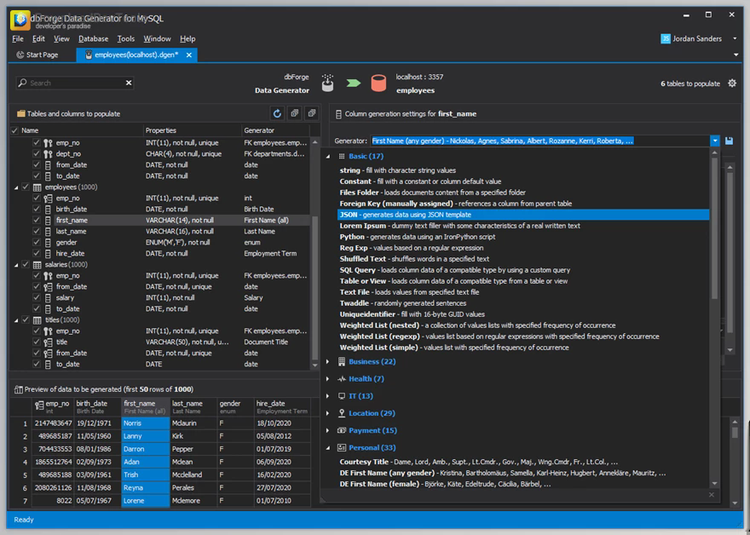750x535 pixels.
Task: Expand the Business (22) generator group
Action: [x=328, y=361]
